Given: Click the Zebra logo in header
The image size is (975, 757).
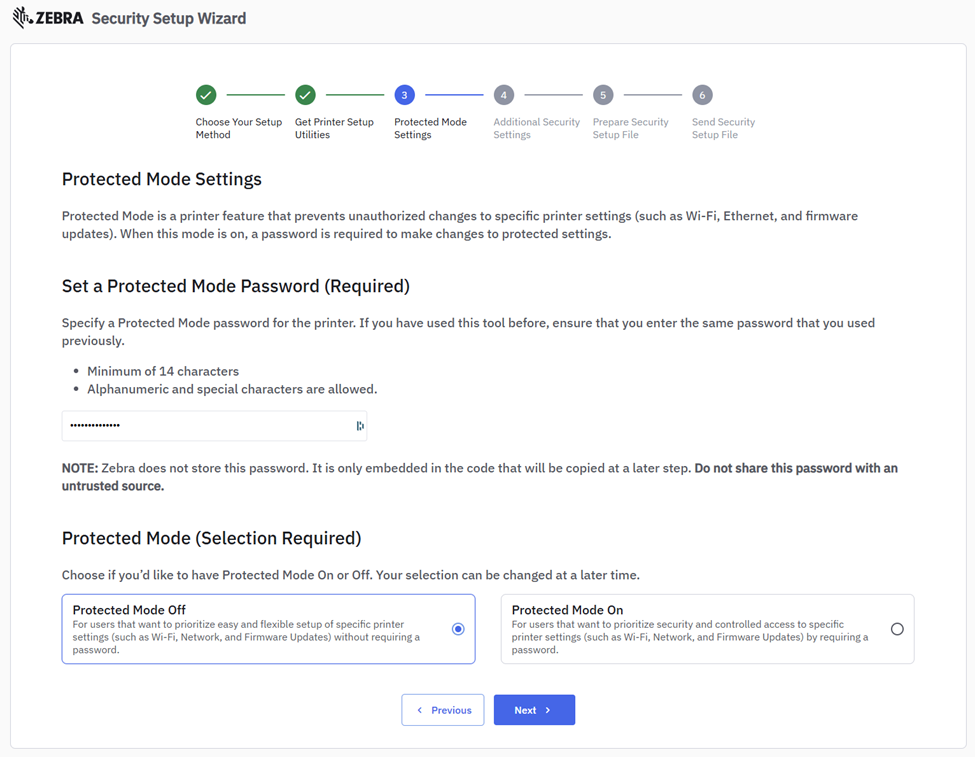Looking at the screenshot, I should pos(48,18).
